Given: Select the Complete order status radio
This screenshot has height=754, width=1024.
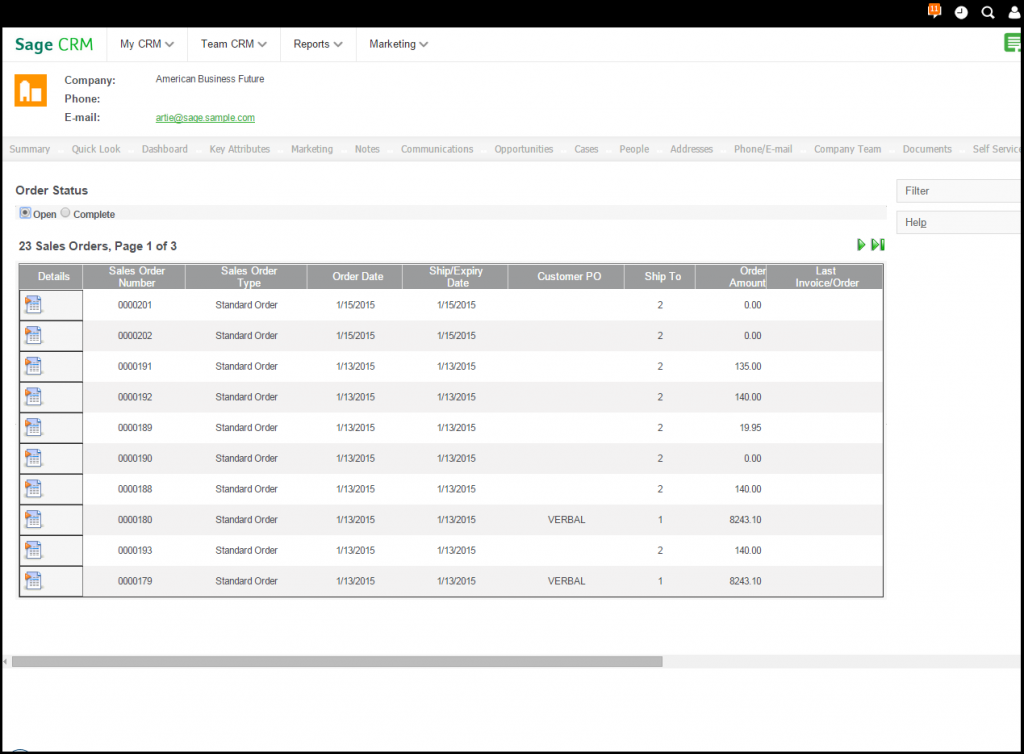Looking at the screenshot, I should coord(66,213).
